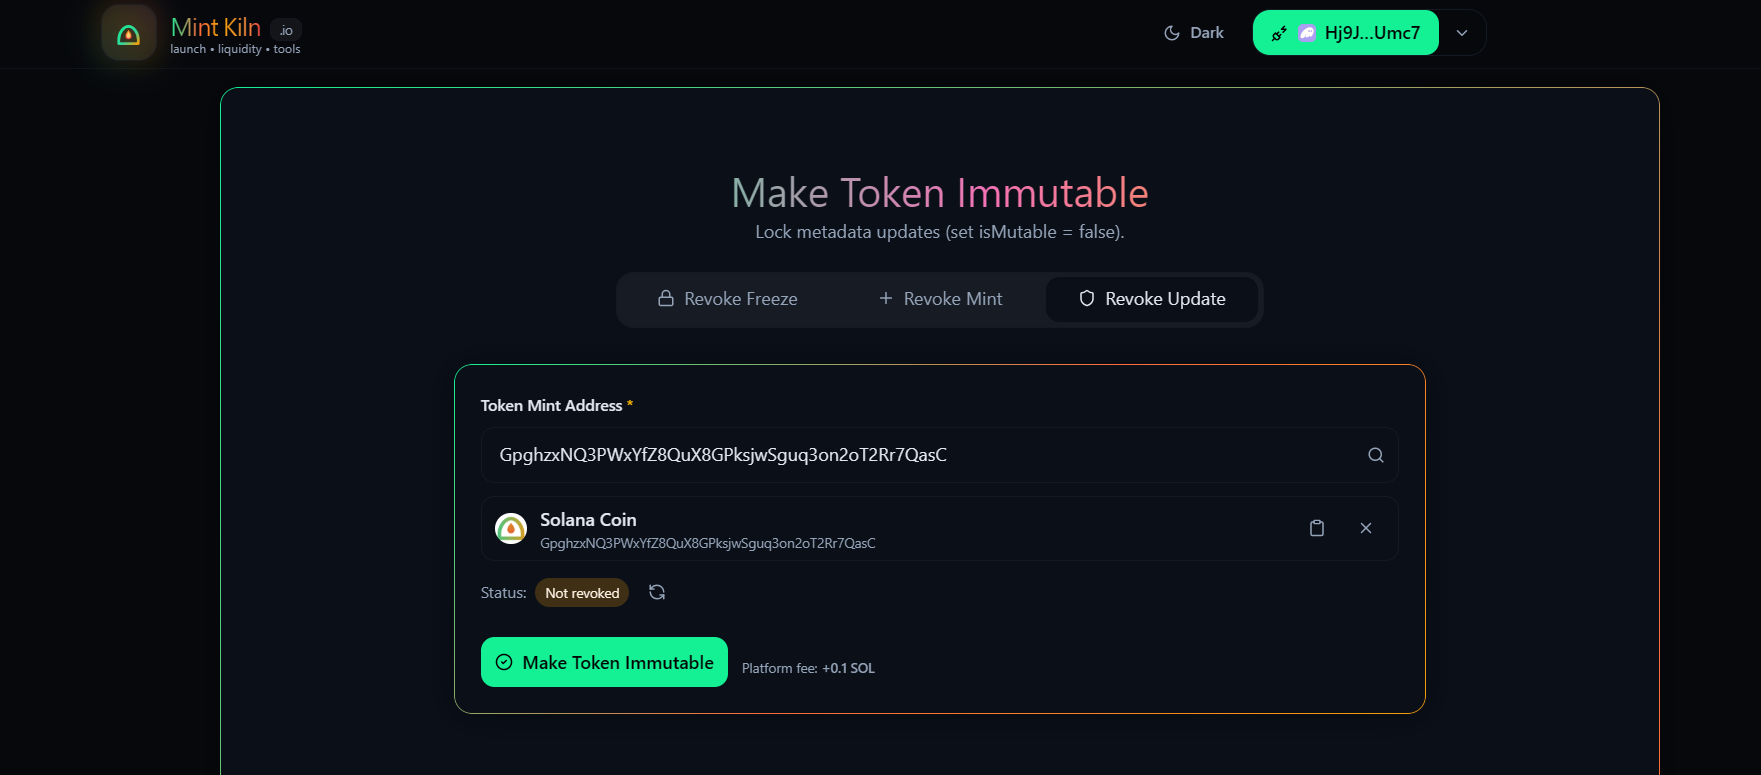Switch to the Revoke Mint tab
The width and height of the screenshot is (1761, 775).
pyautogui.click(x=940, y=298)
